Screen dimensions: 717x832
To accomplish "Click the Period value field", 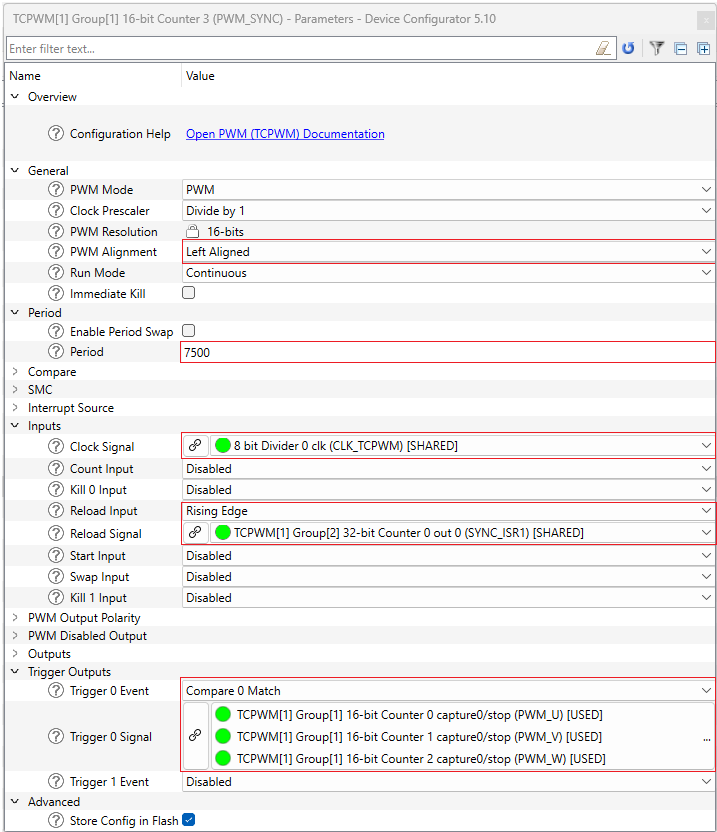I will coord(446,352).
